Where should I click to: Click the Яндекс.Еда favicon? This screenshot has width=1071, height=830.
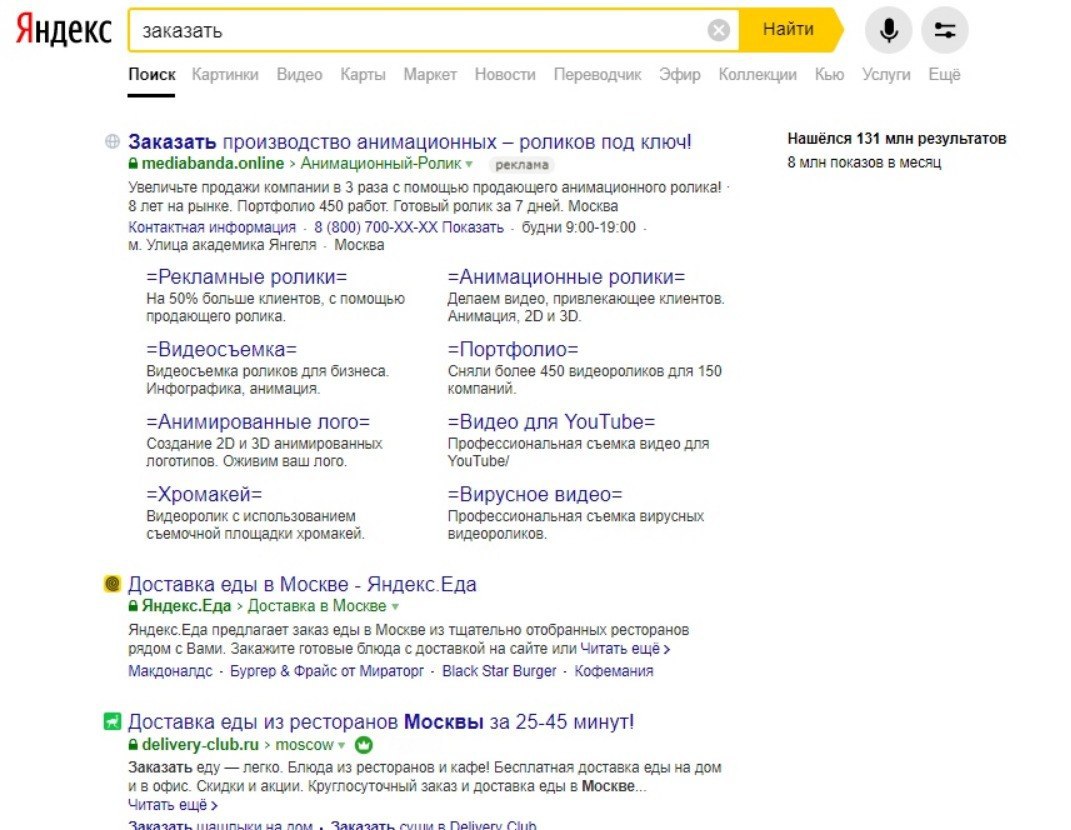(x=112, y=584)
